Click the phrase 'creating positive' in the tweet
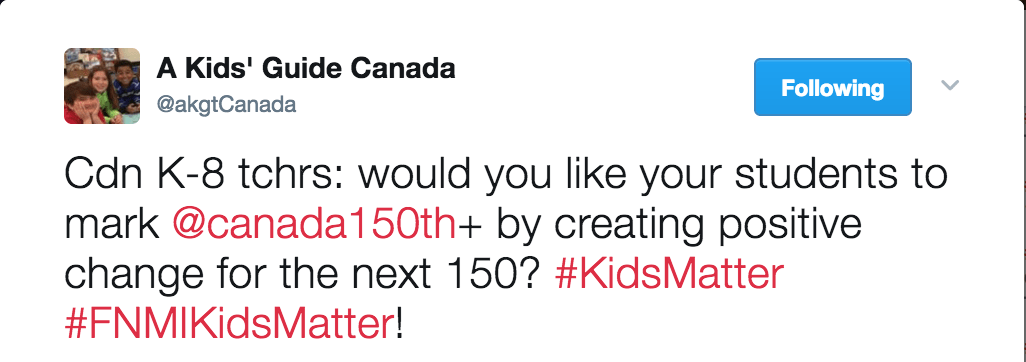Viewport: 1026px width, 362px height. point(709,226)
